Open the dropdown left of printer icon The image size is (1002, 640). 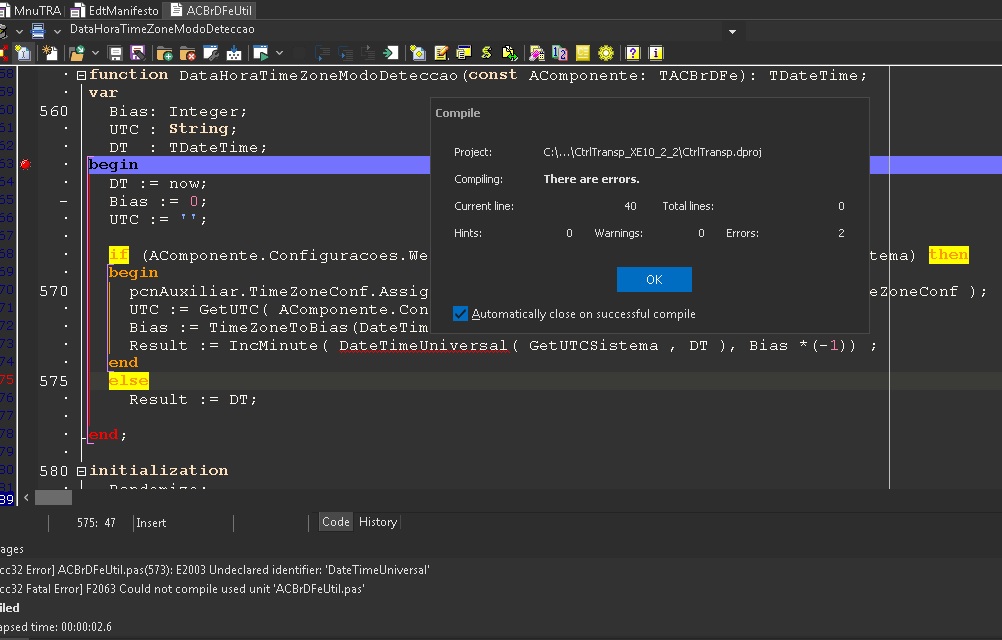(x=19, y=31)
